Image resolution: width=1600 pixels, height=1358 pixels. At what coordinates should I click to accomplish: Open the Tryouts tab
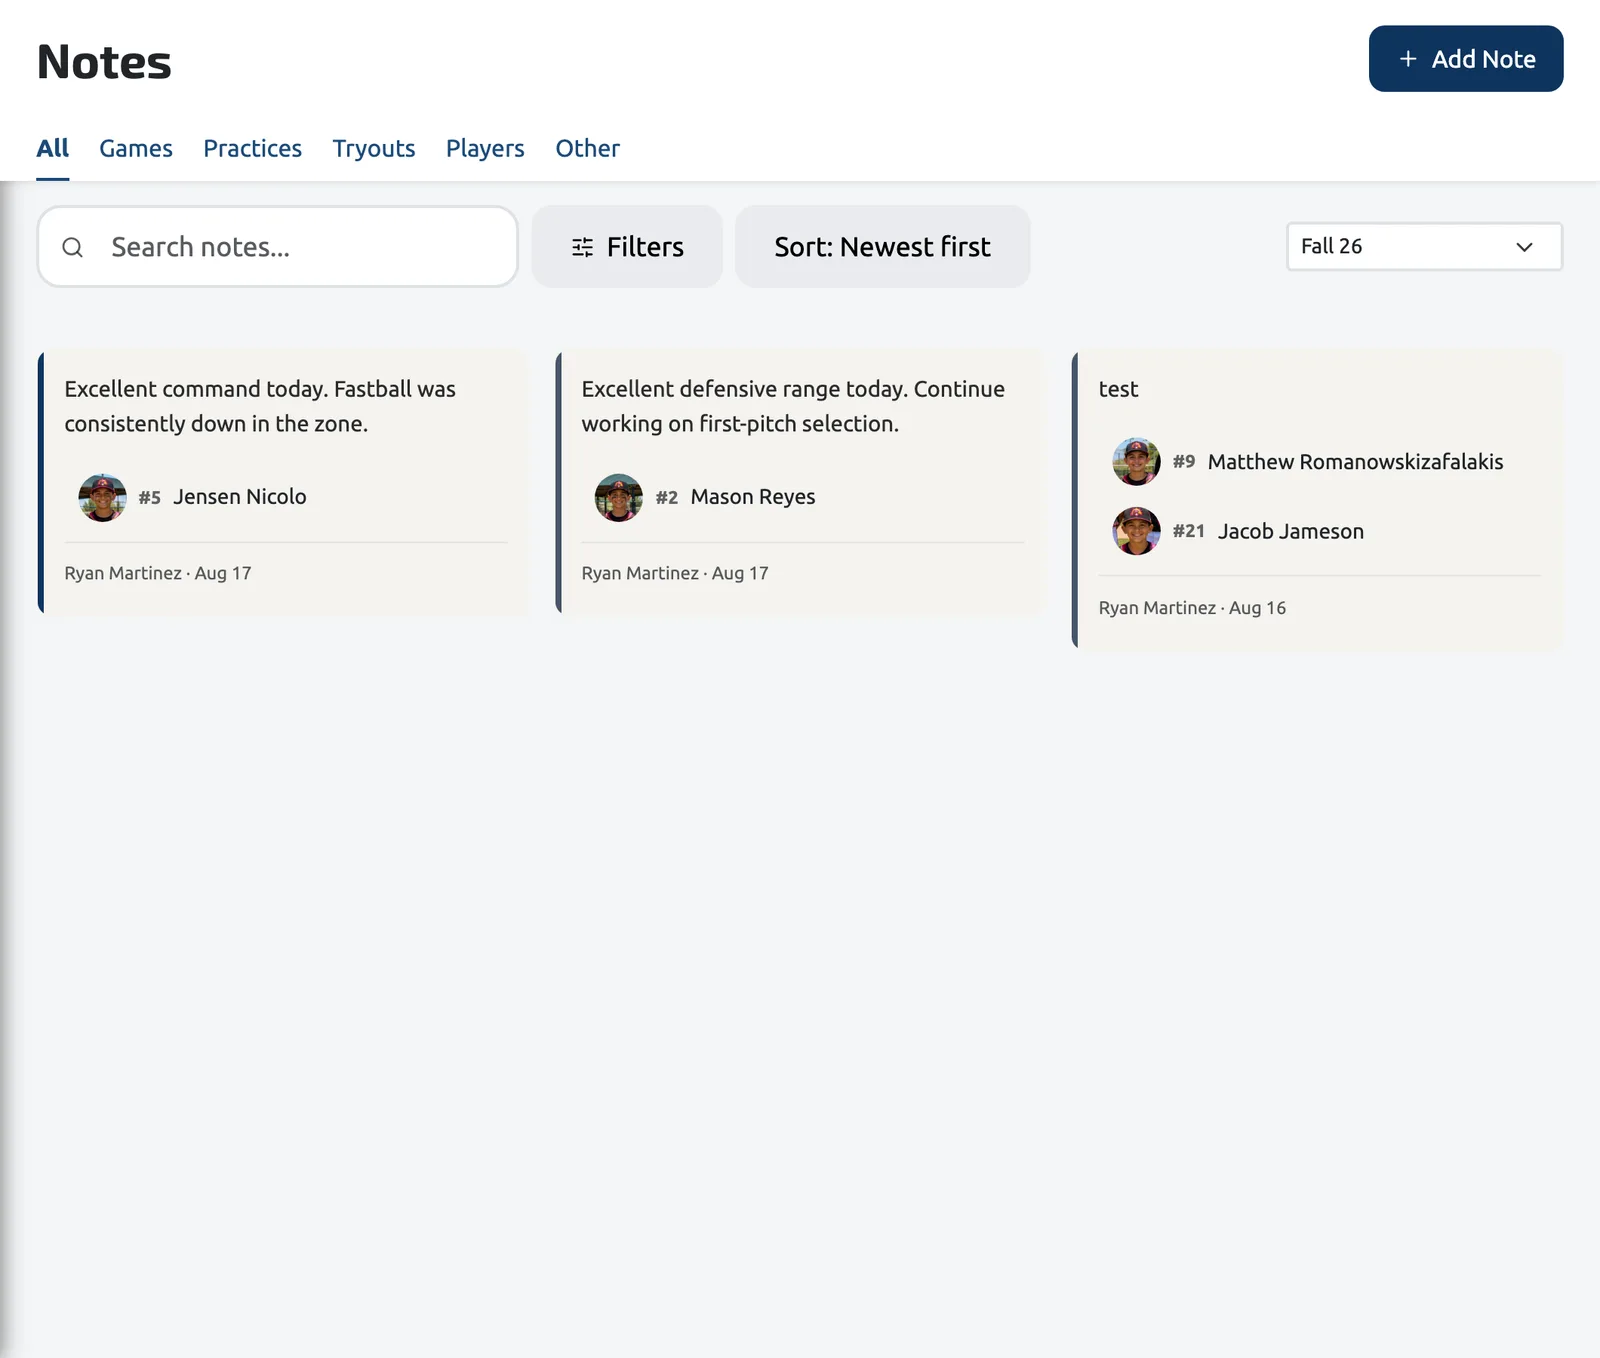pyautogui.click(x=374, y=148)
